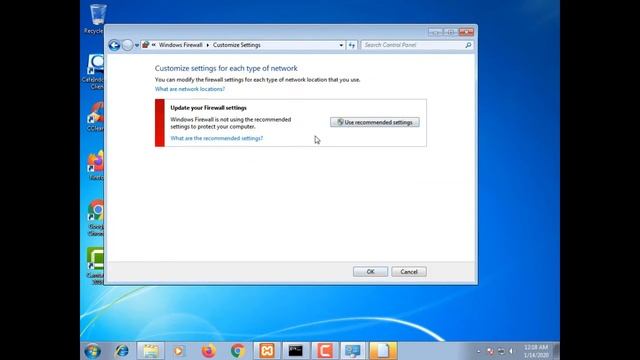Close the Customize Settings window
Screen dimensions: 640x360
click(x=466, y=32)
